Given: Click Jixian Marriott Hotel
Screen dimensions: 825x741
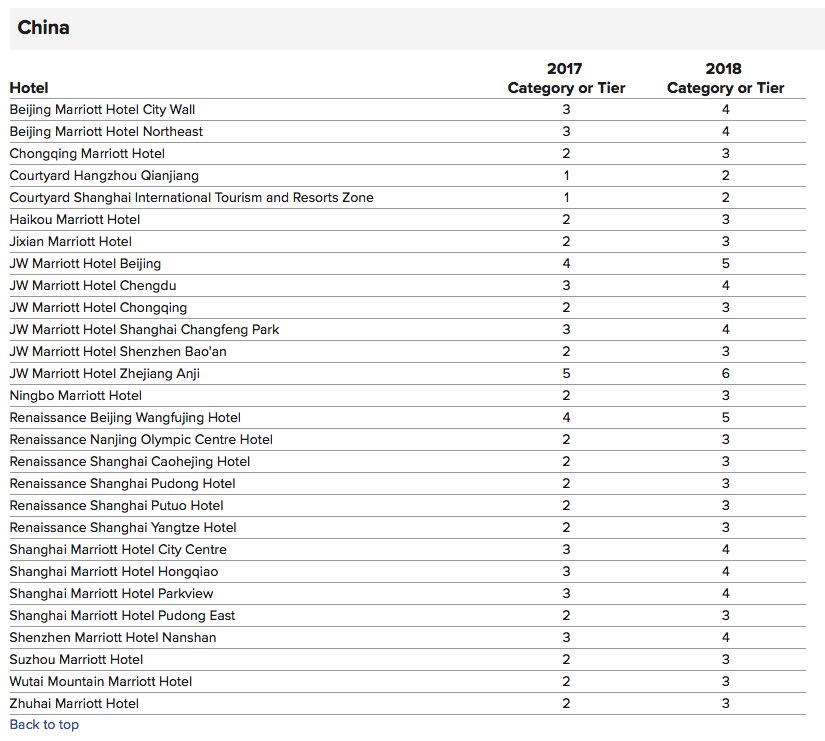Looking at the screenshot, I should (x=71, y=242).
